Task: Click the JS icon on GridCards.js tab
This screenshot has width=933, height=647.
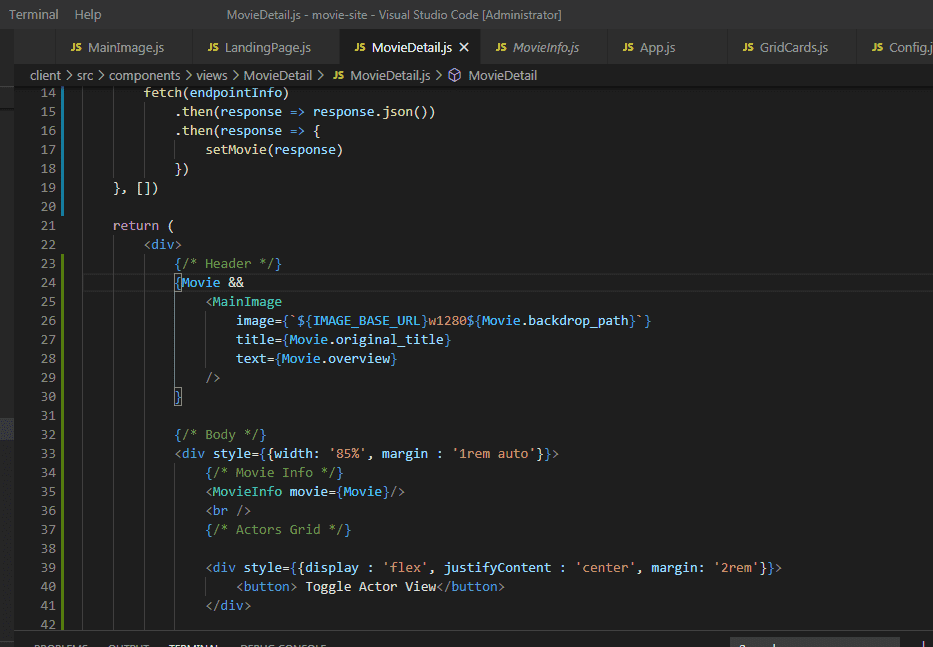Action: [x=749, y=48]
